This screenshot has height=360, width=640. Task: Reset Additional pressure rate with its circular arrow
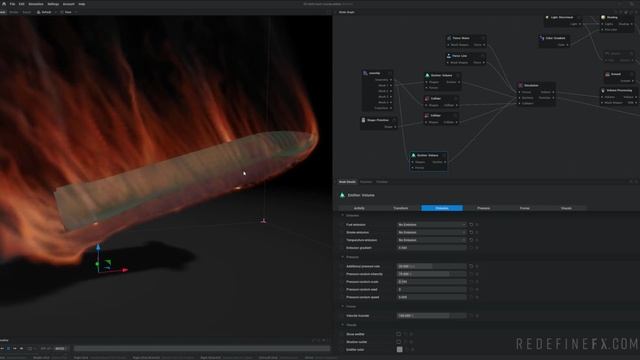[x=471, y=266]
